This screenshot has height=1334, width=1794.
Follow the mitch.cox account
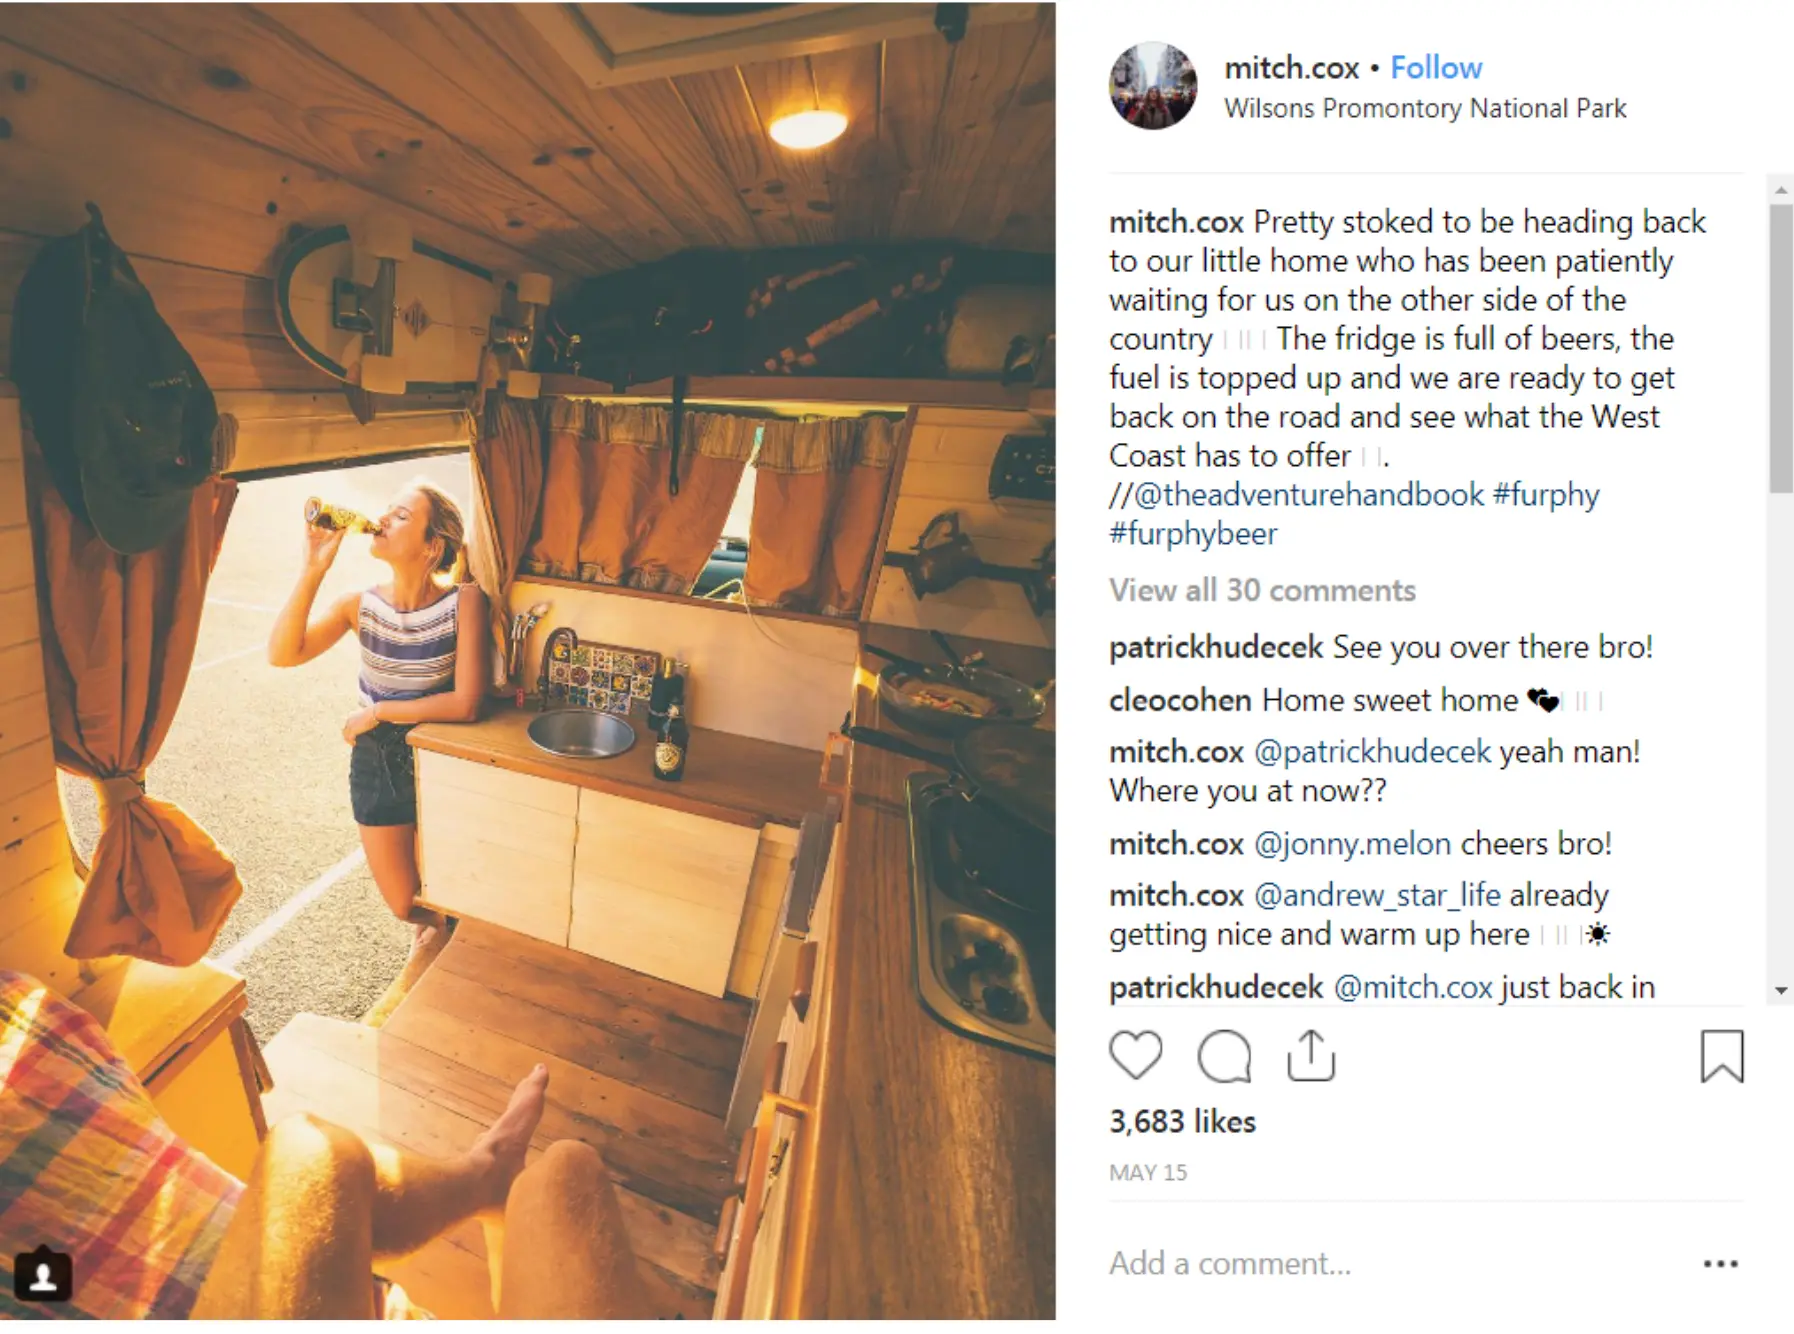[x=1436, y=68]
